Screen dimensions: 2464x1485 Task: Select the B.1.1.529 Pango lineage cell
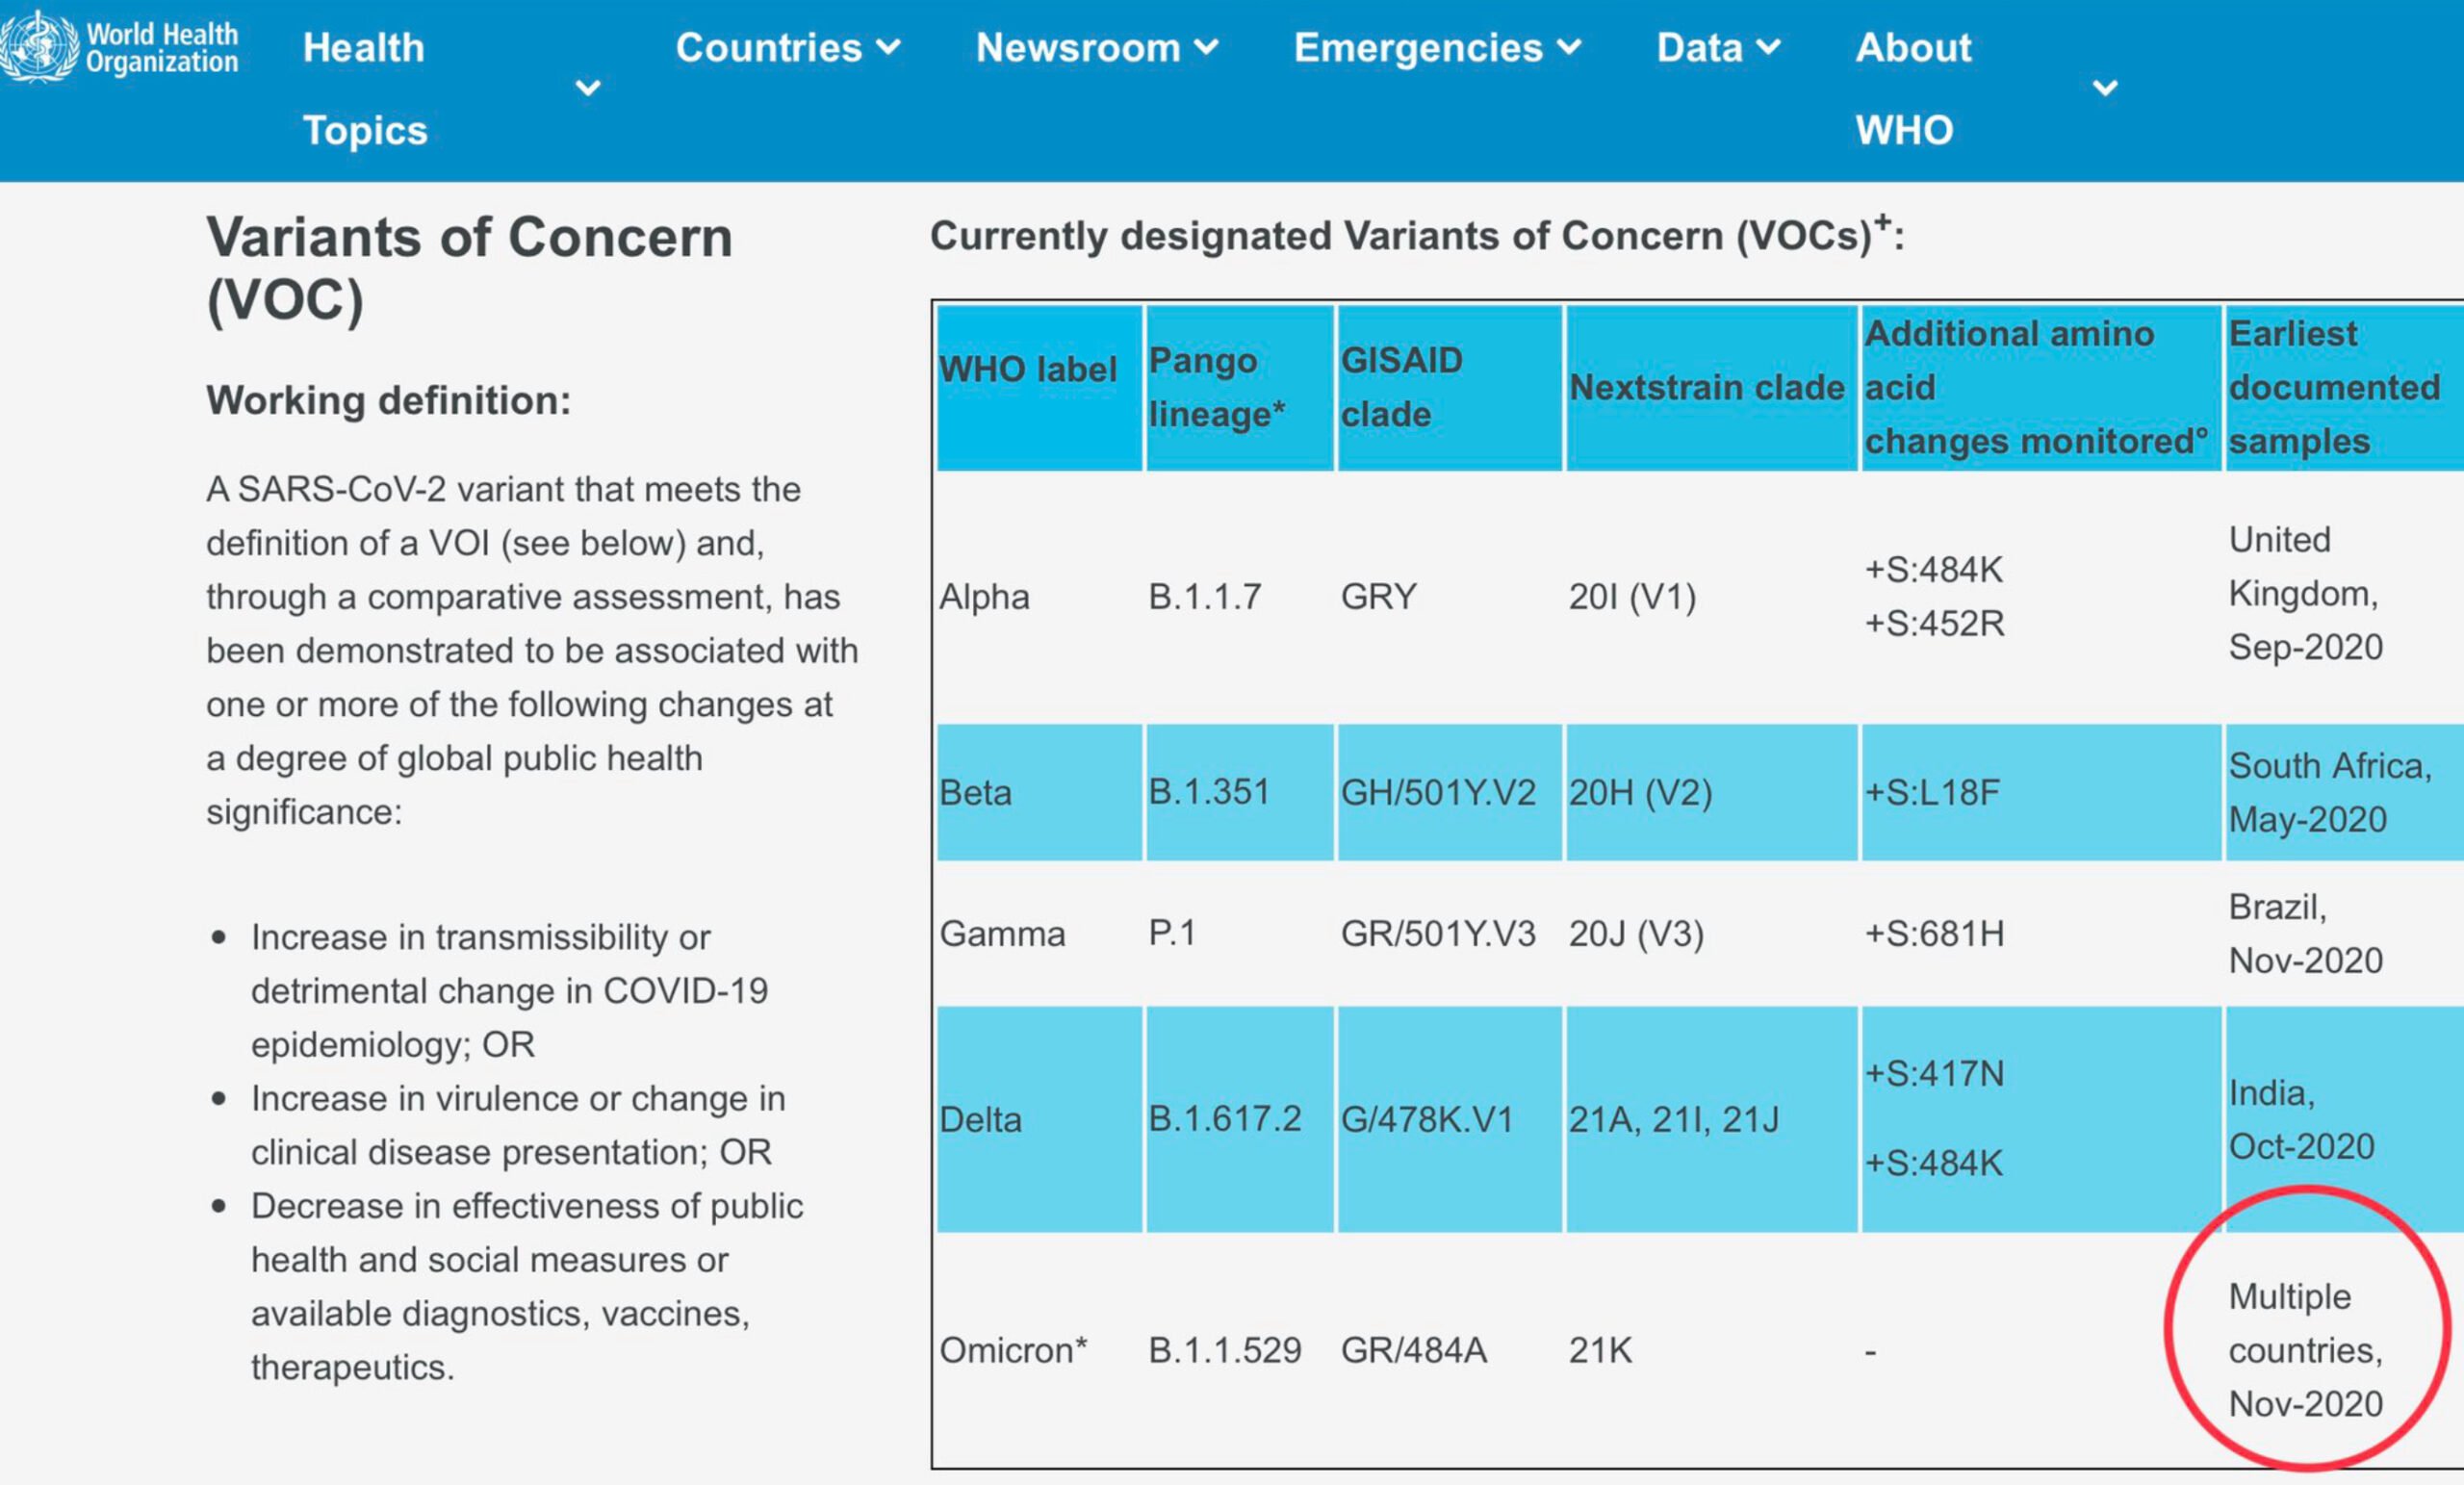pyautogui.click(x=1224, y=1350)
